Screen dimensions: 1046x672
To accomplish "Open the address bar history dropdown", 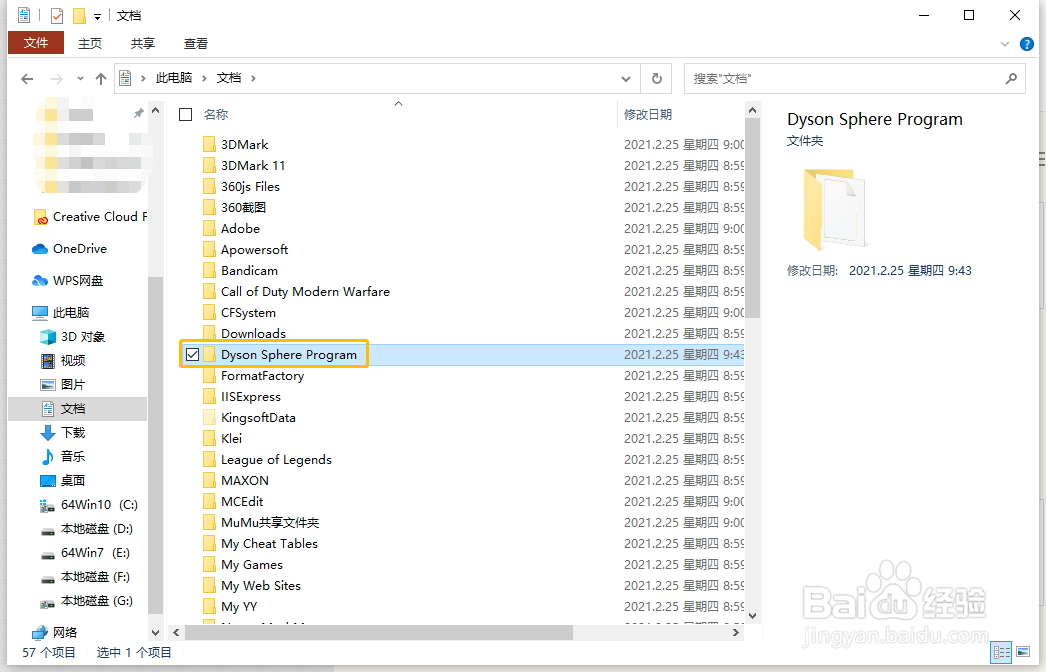I will [x=626, y=79].
